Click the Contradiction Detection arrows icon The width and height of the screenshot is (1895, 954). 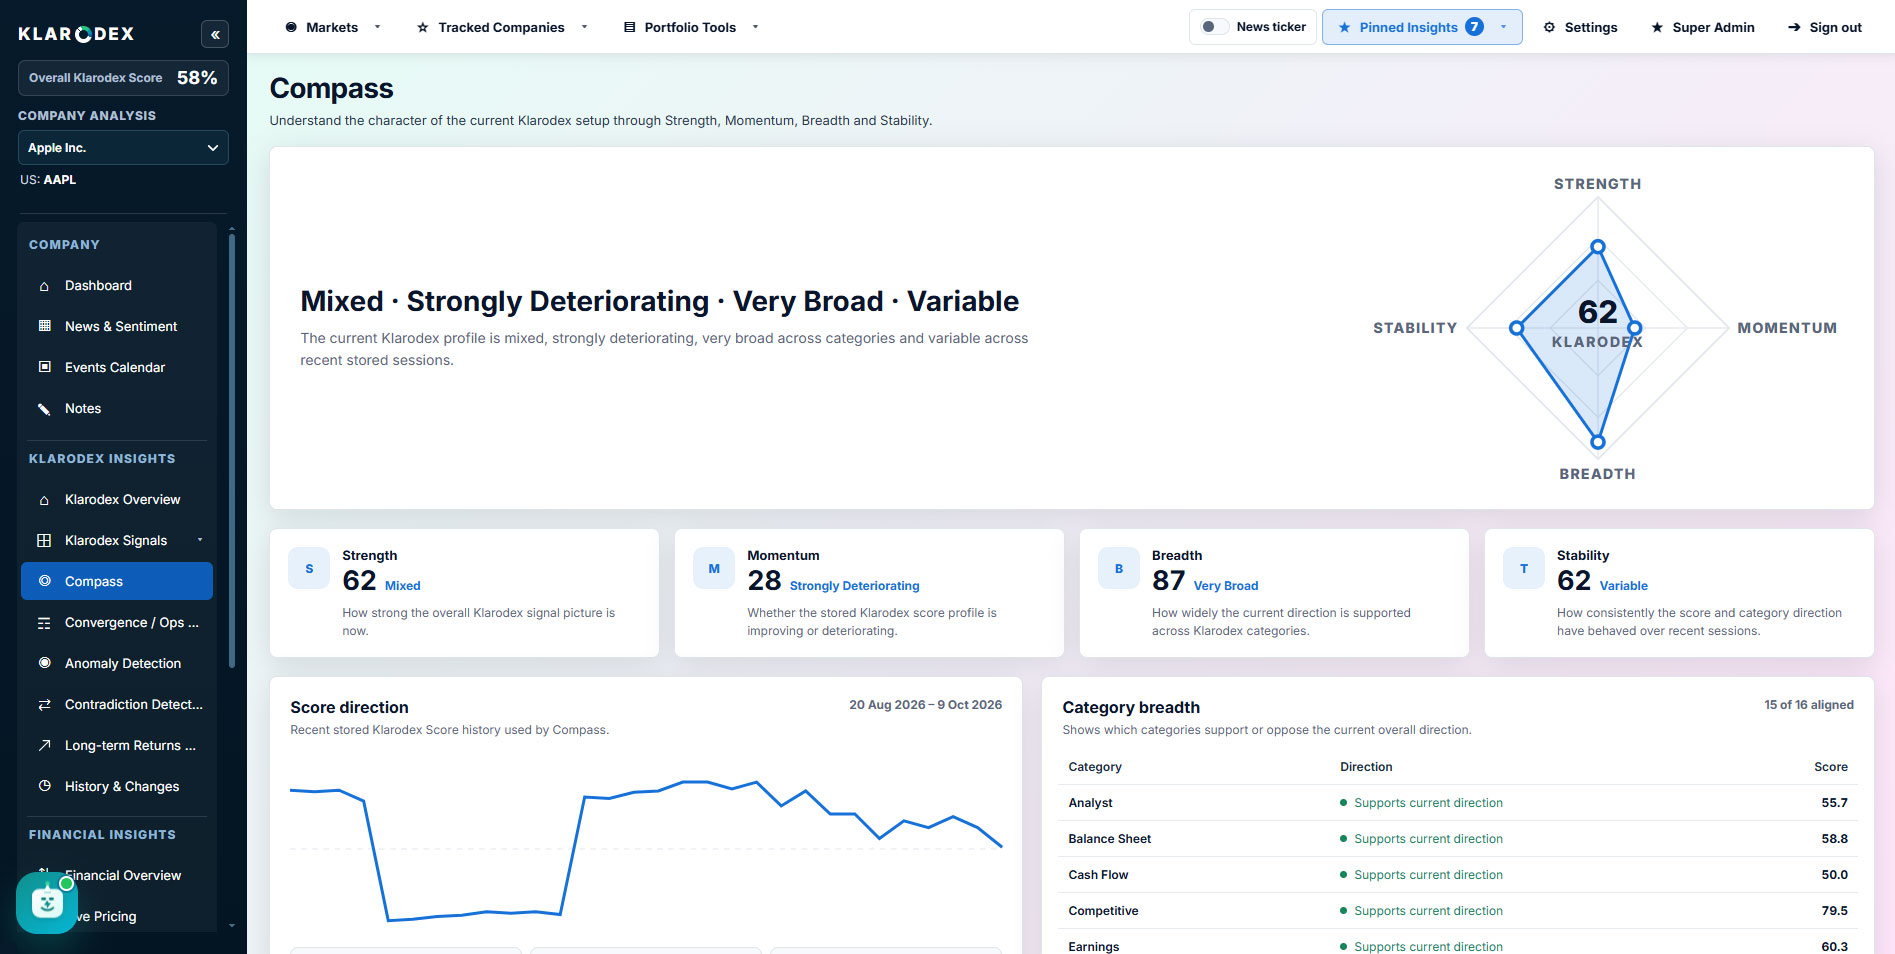pyautogui.click(x=44, y=705)
